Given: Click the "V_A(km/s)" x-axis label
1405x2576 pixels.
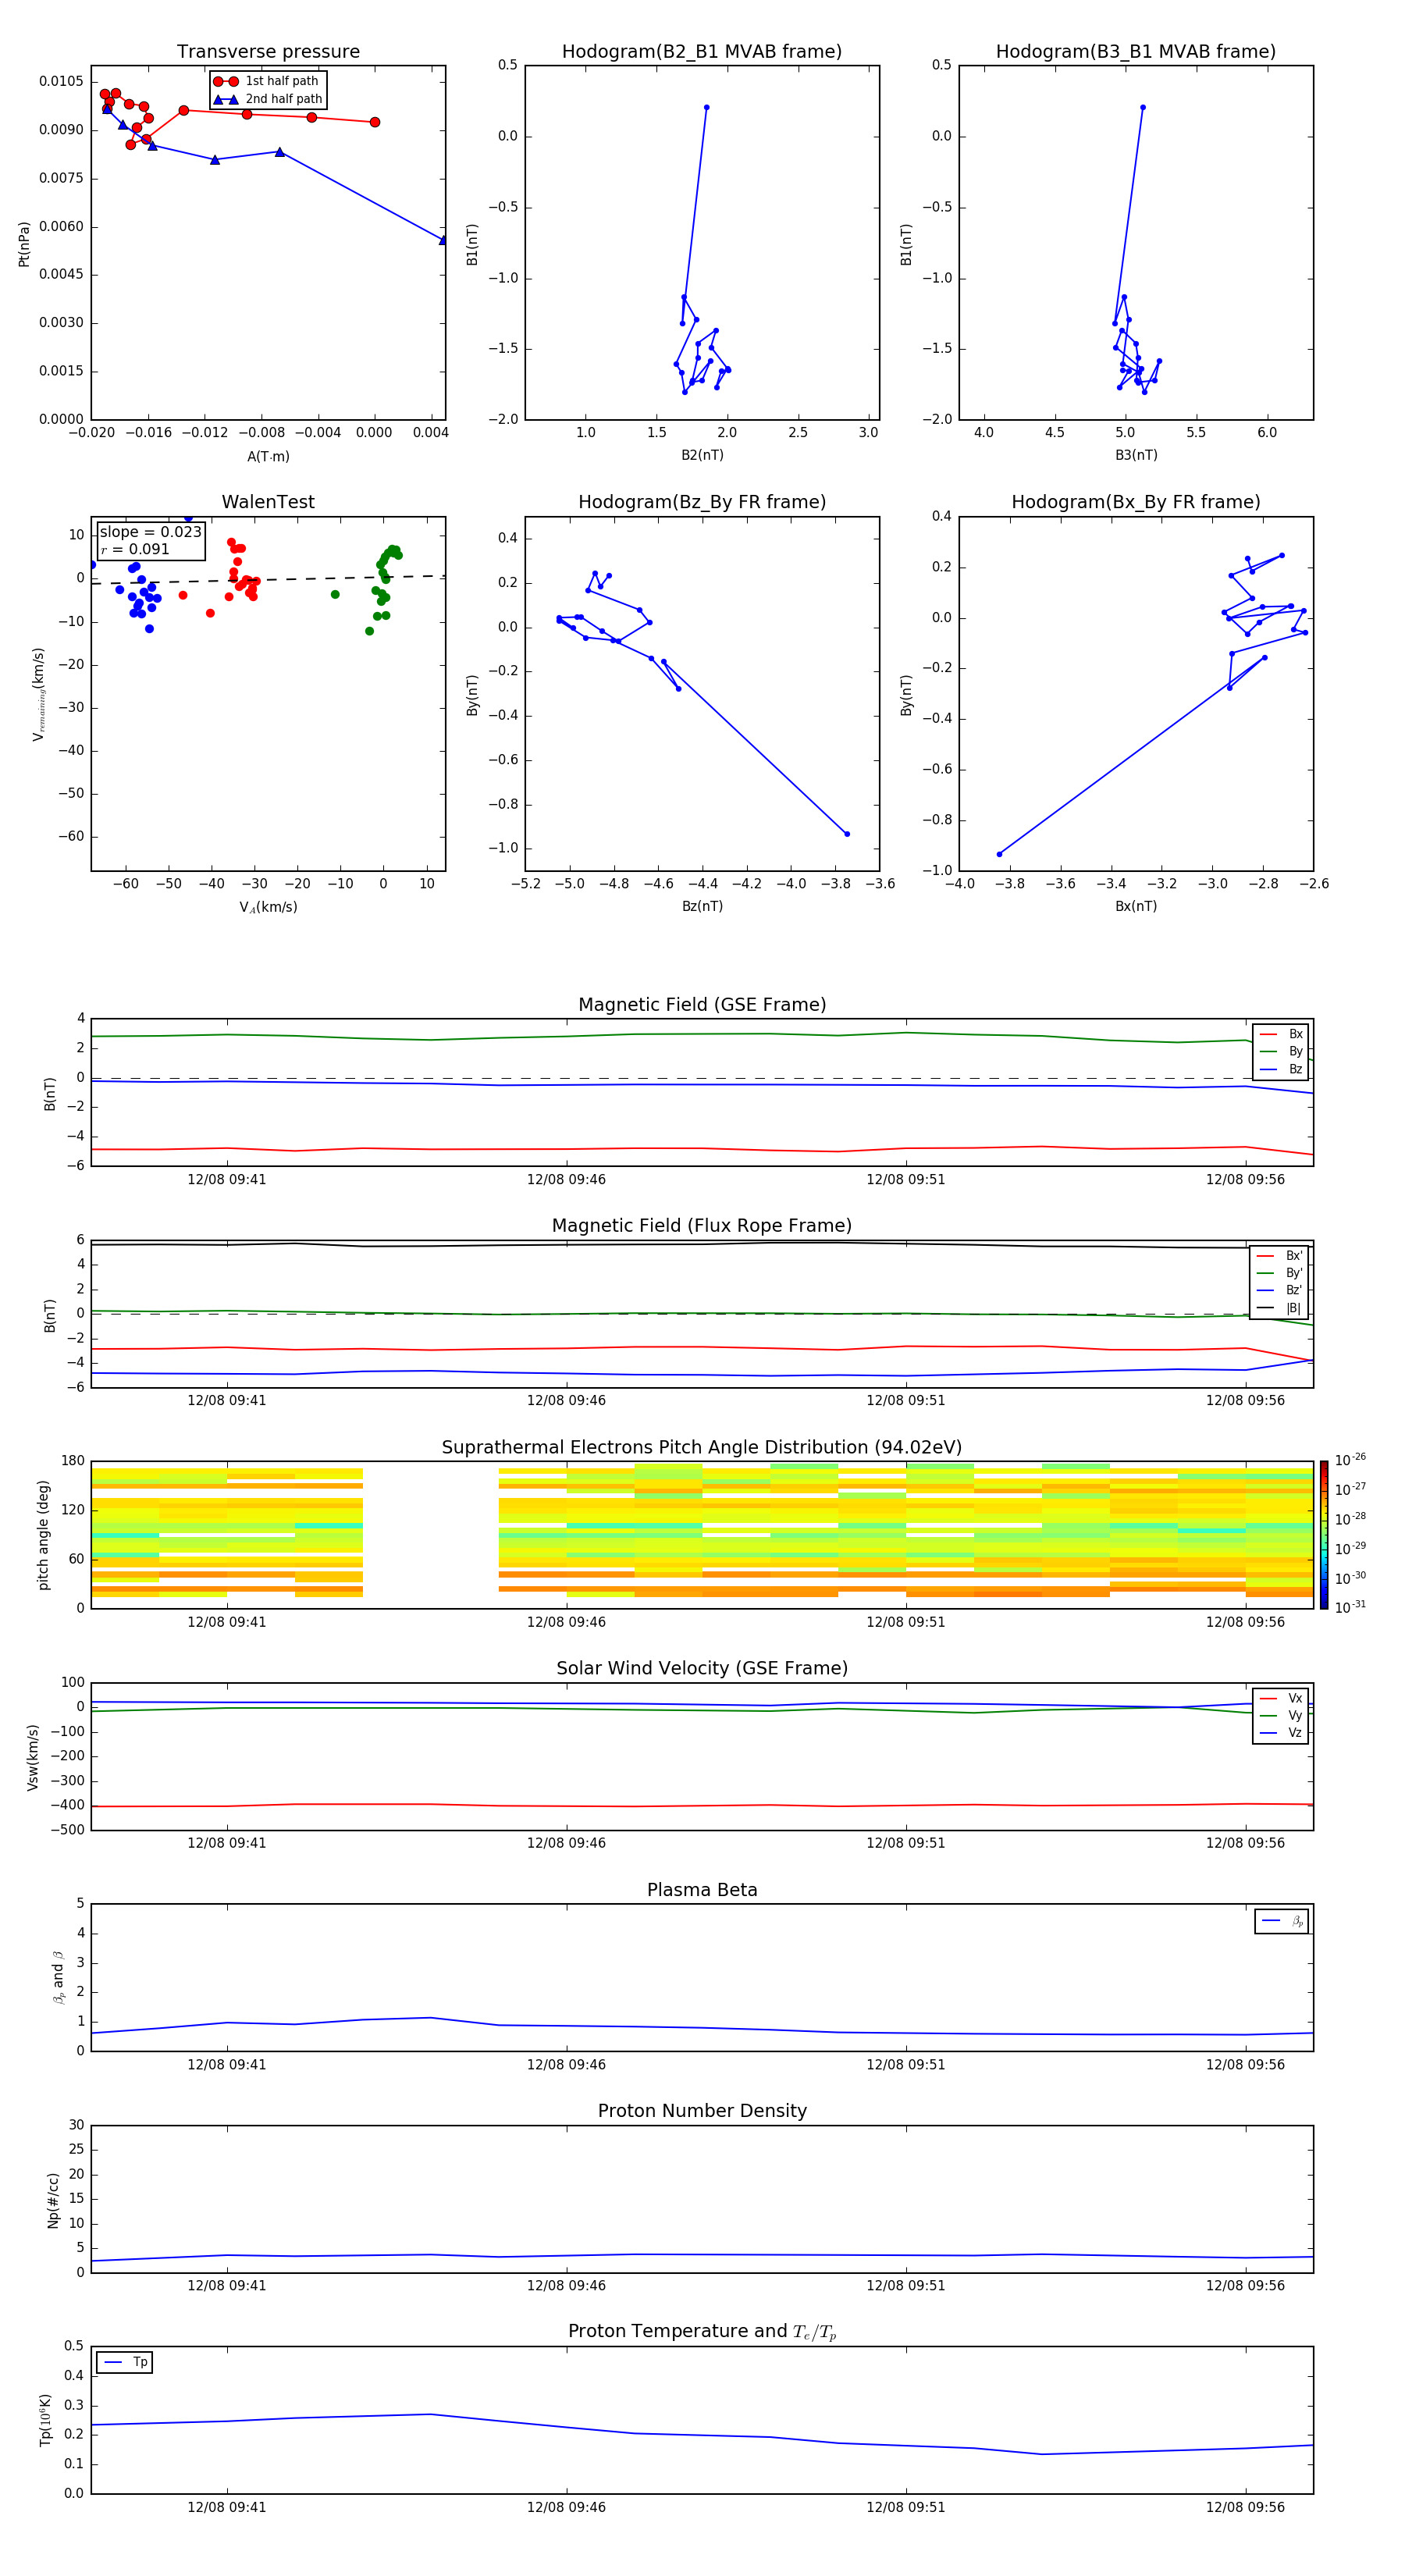Looking at the screenshot, I should pos(268,907).
